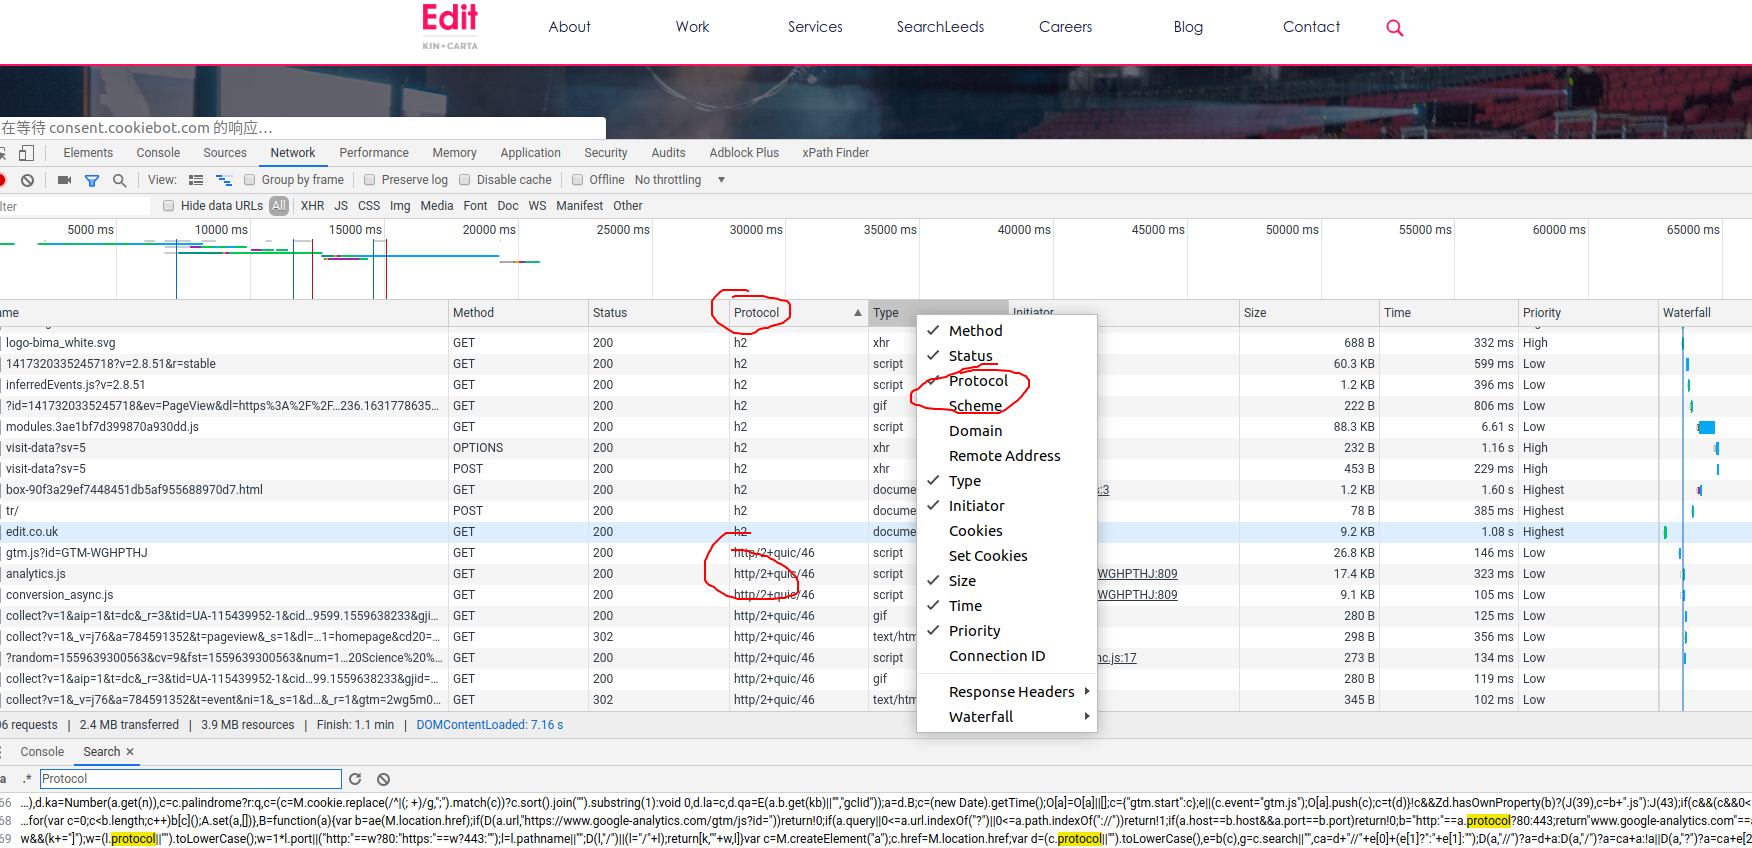Open the No throttling dropdown
The height and width of the screenshot is (848, 1752).
680,180
